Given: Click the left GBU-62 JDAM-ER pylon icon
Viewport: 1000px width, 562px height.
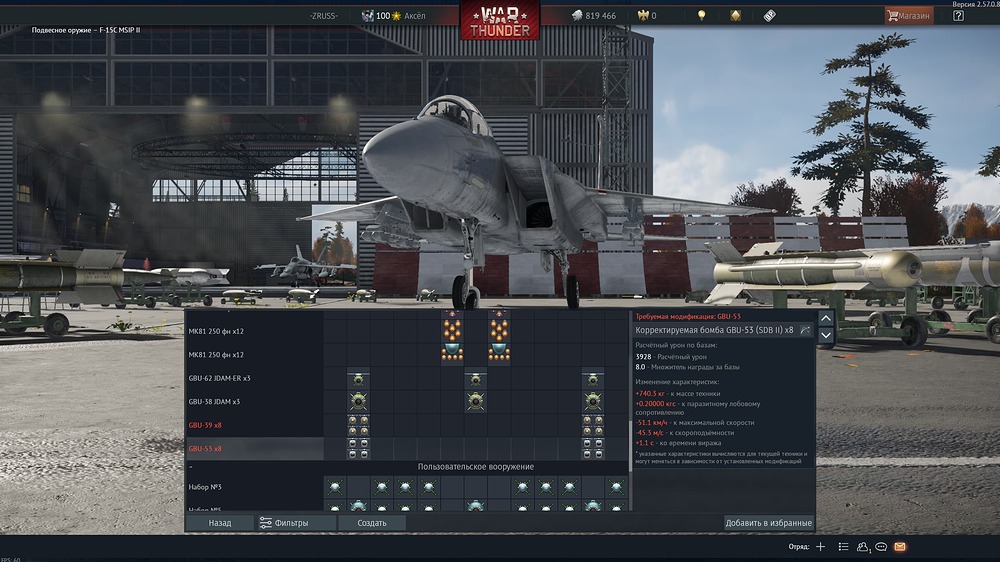Looking at the screenshot, I should (358, 380).
